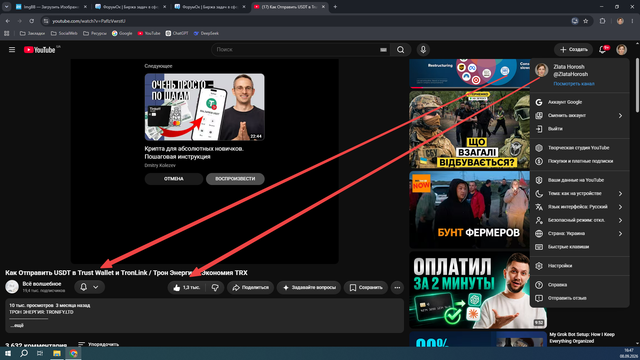This screenshot has width=640, height=360.
Task: Click Создать button in header
Action: (x=573, y=50)
